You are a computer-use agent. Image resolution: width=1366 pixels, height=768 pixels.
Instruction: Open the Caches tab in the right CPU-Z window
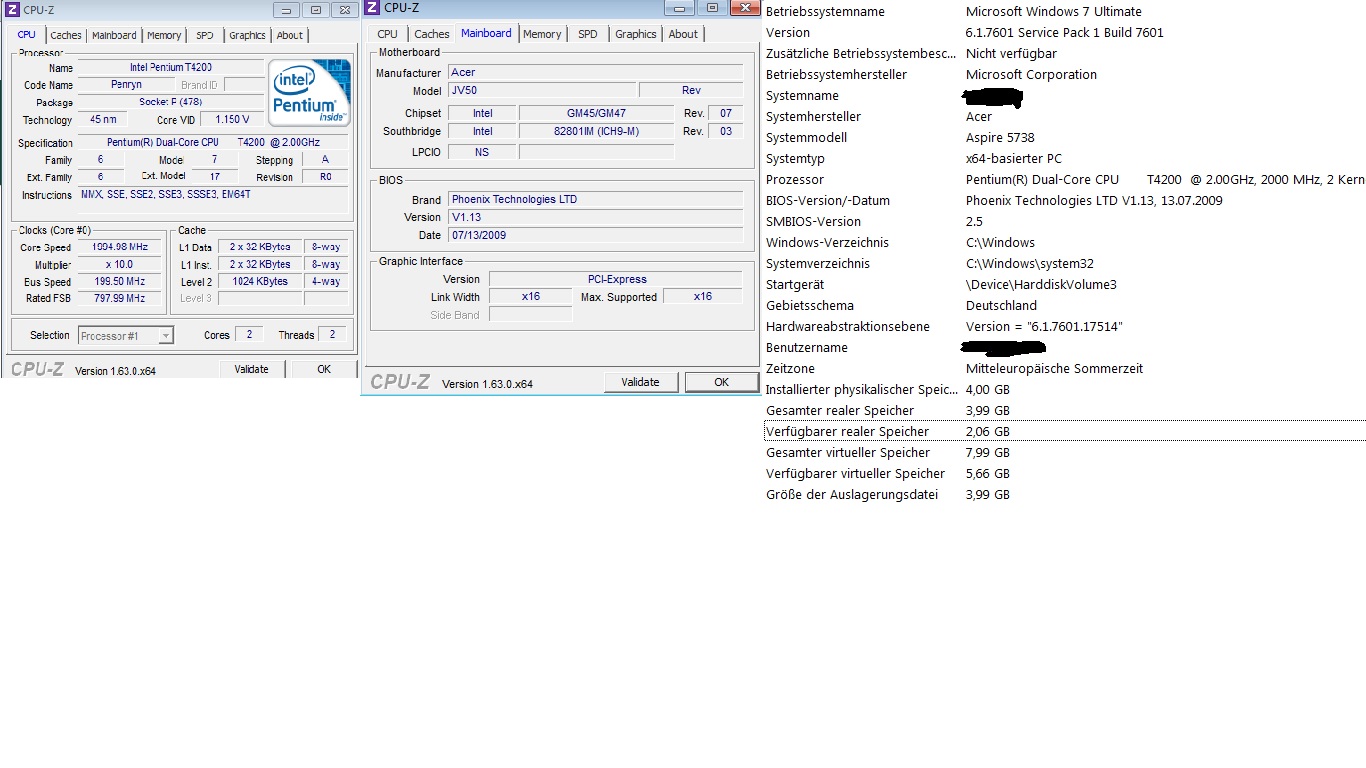(432, 34)
